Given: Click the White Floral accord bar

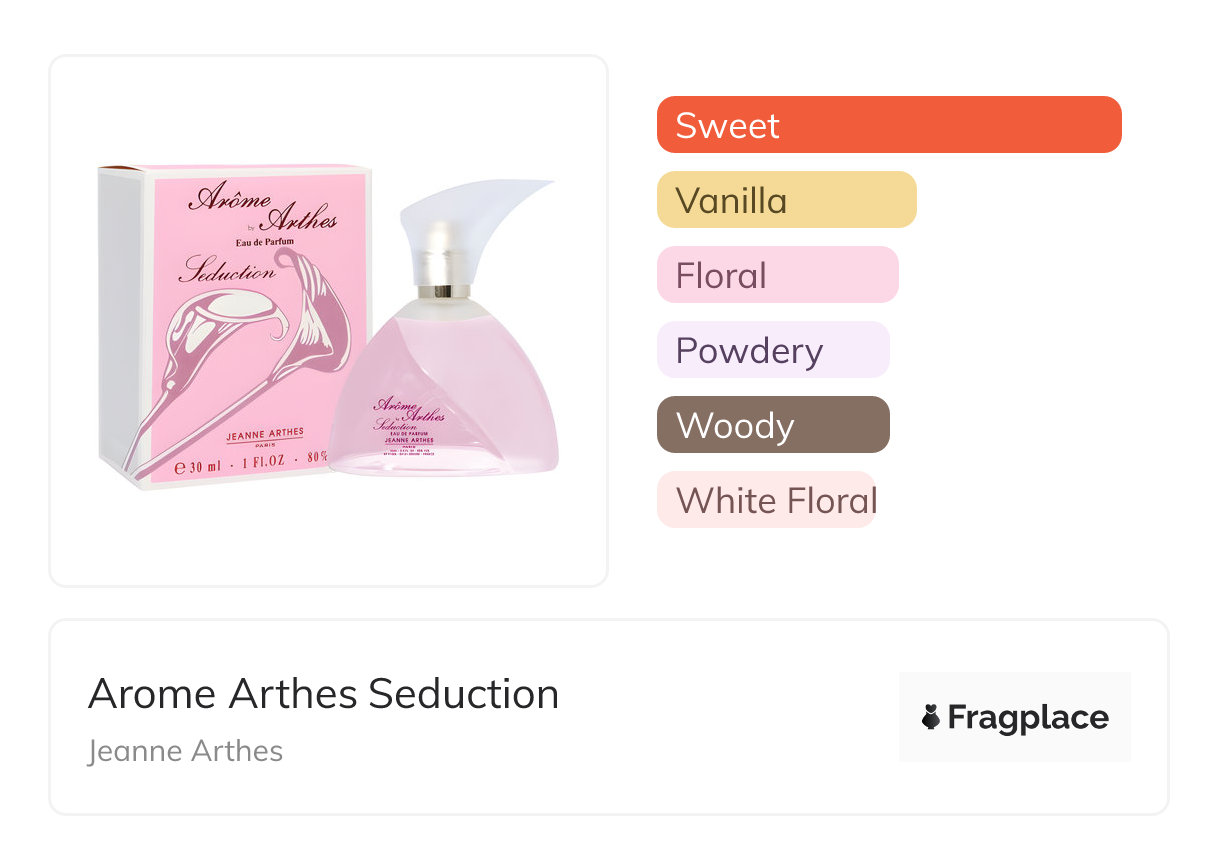Looking at the screenshot, I should coord(766,500).
